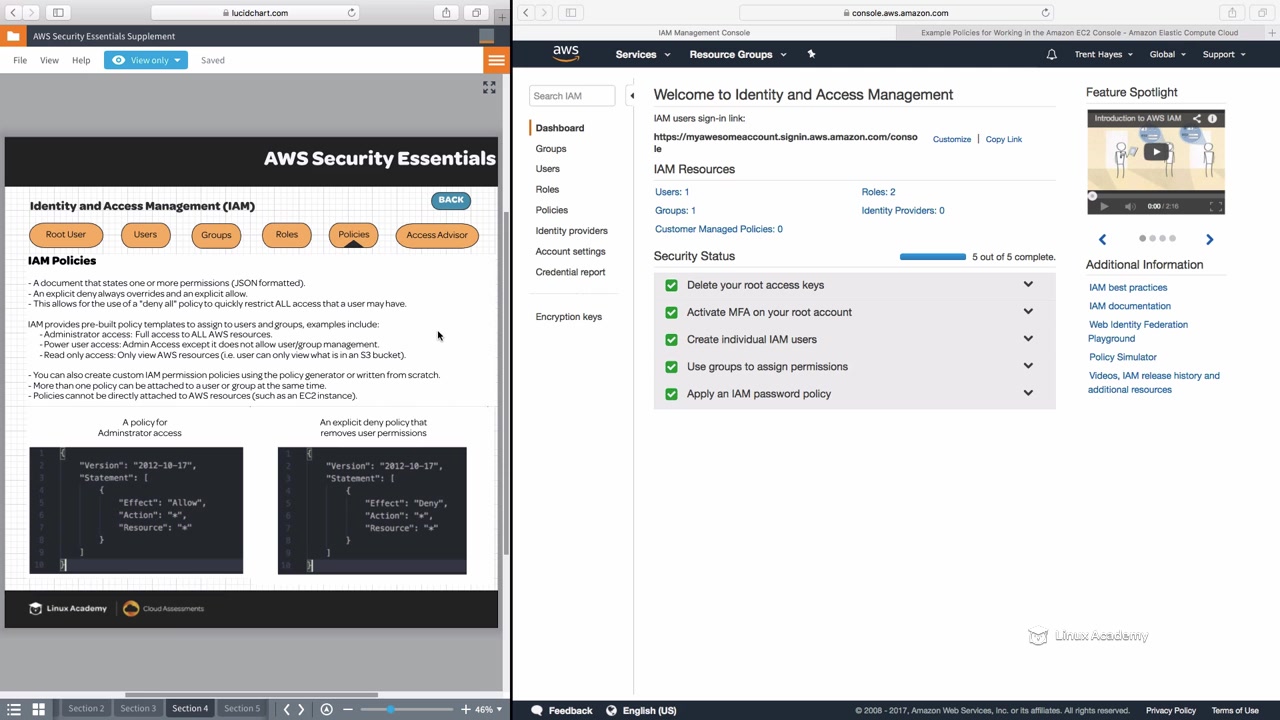Image resolution: width=1280 pixels, height=720 pixels.
Task: Open the AWS Services dropdown
Action: coord(642,54)
